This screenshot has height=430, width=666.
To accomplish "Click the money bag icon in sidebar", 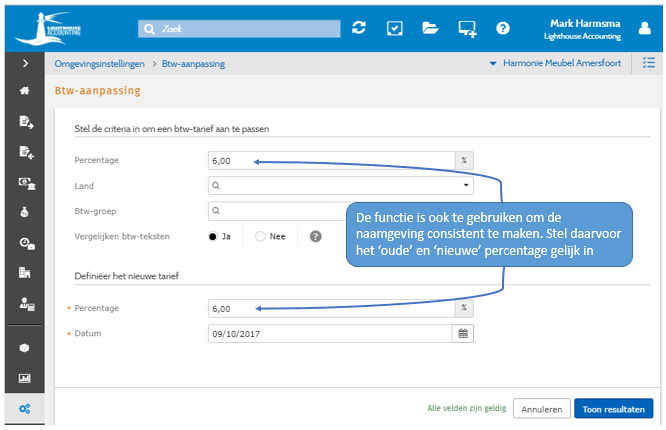I will (25, 212).
